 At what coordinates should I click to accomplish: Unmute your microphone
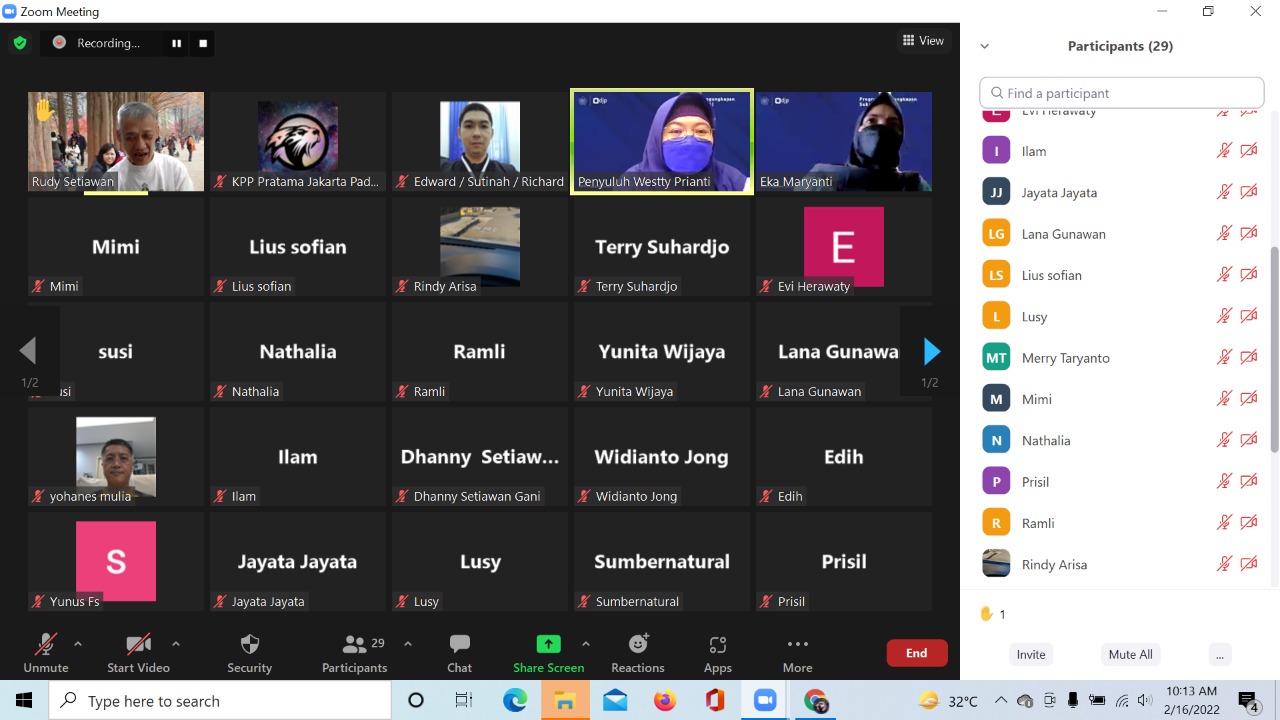click(x=46, y=653)
